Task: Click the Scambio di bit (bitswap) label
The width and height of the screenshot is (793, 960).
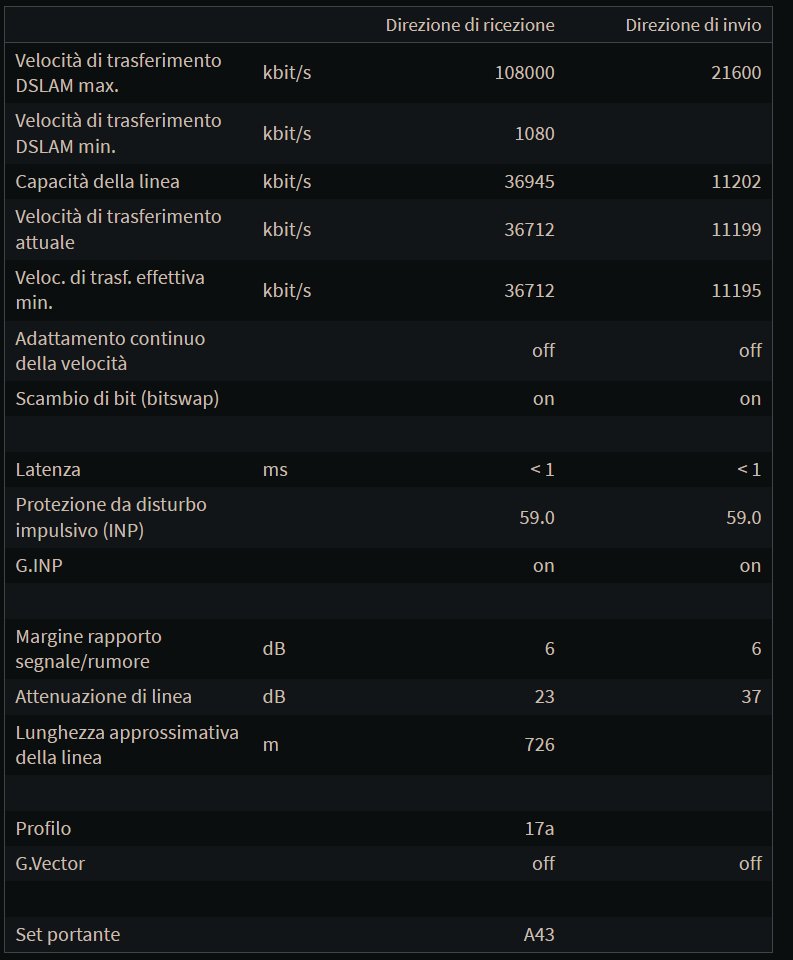Action: tap(118, 399)
